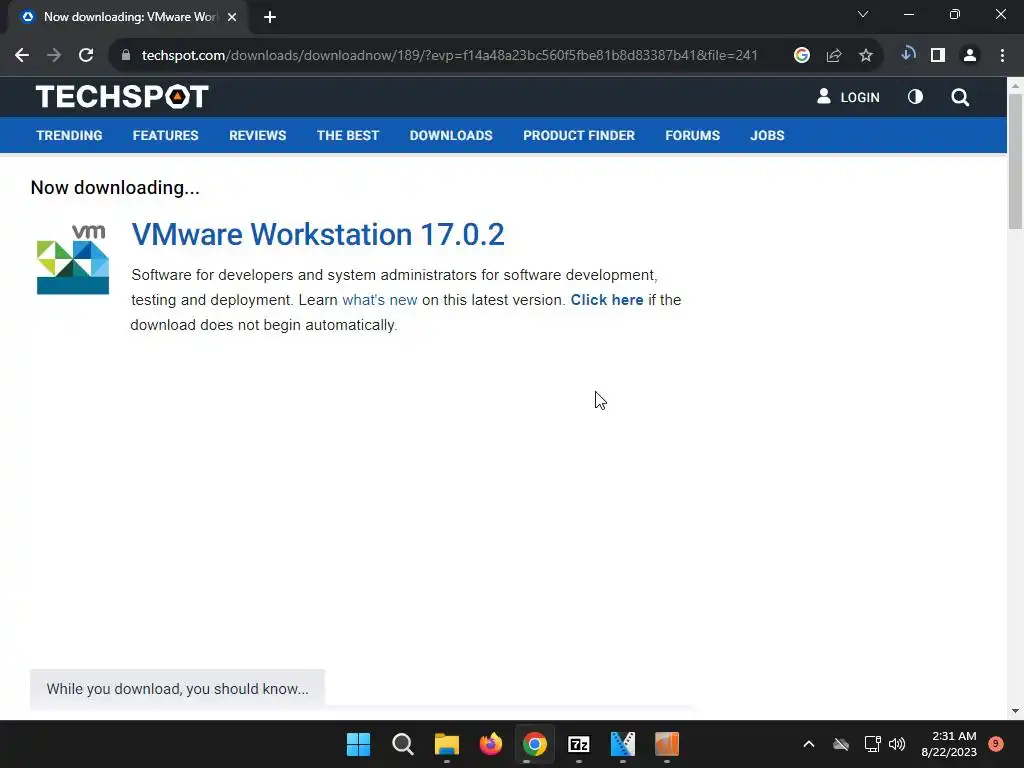Screen dimensions: 1024x768
Task: Open the TRENDING menu
Action: 69,135
